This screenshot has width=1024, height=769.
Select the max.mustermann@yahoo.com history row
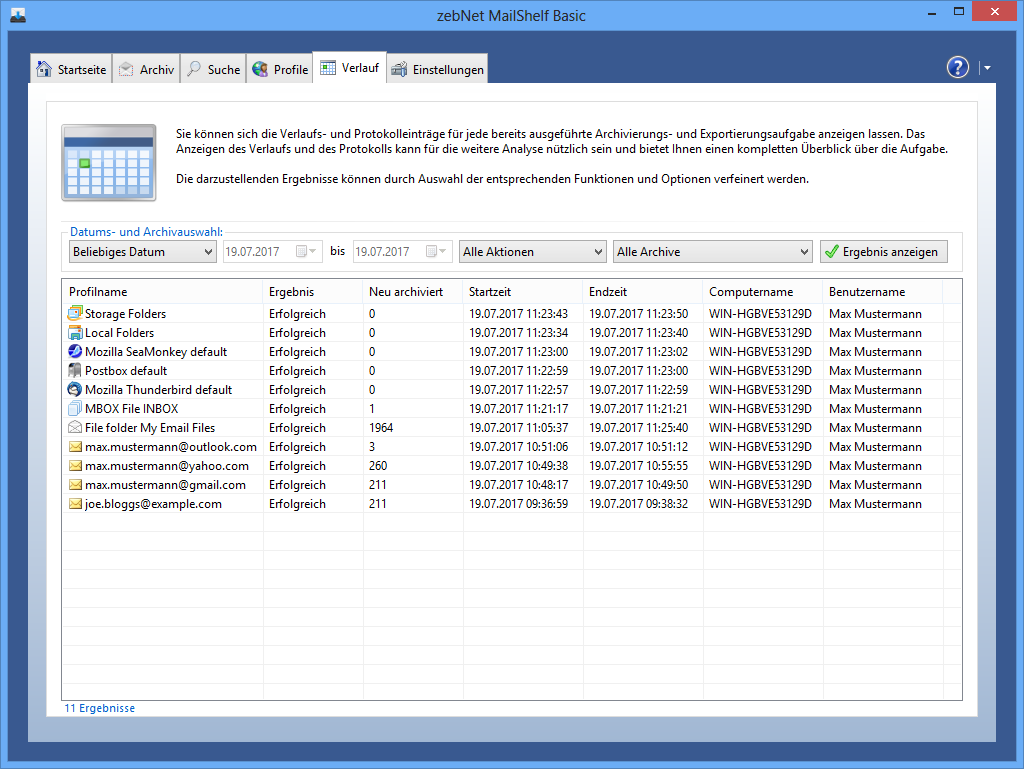pos(167,466)
